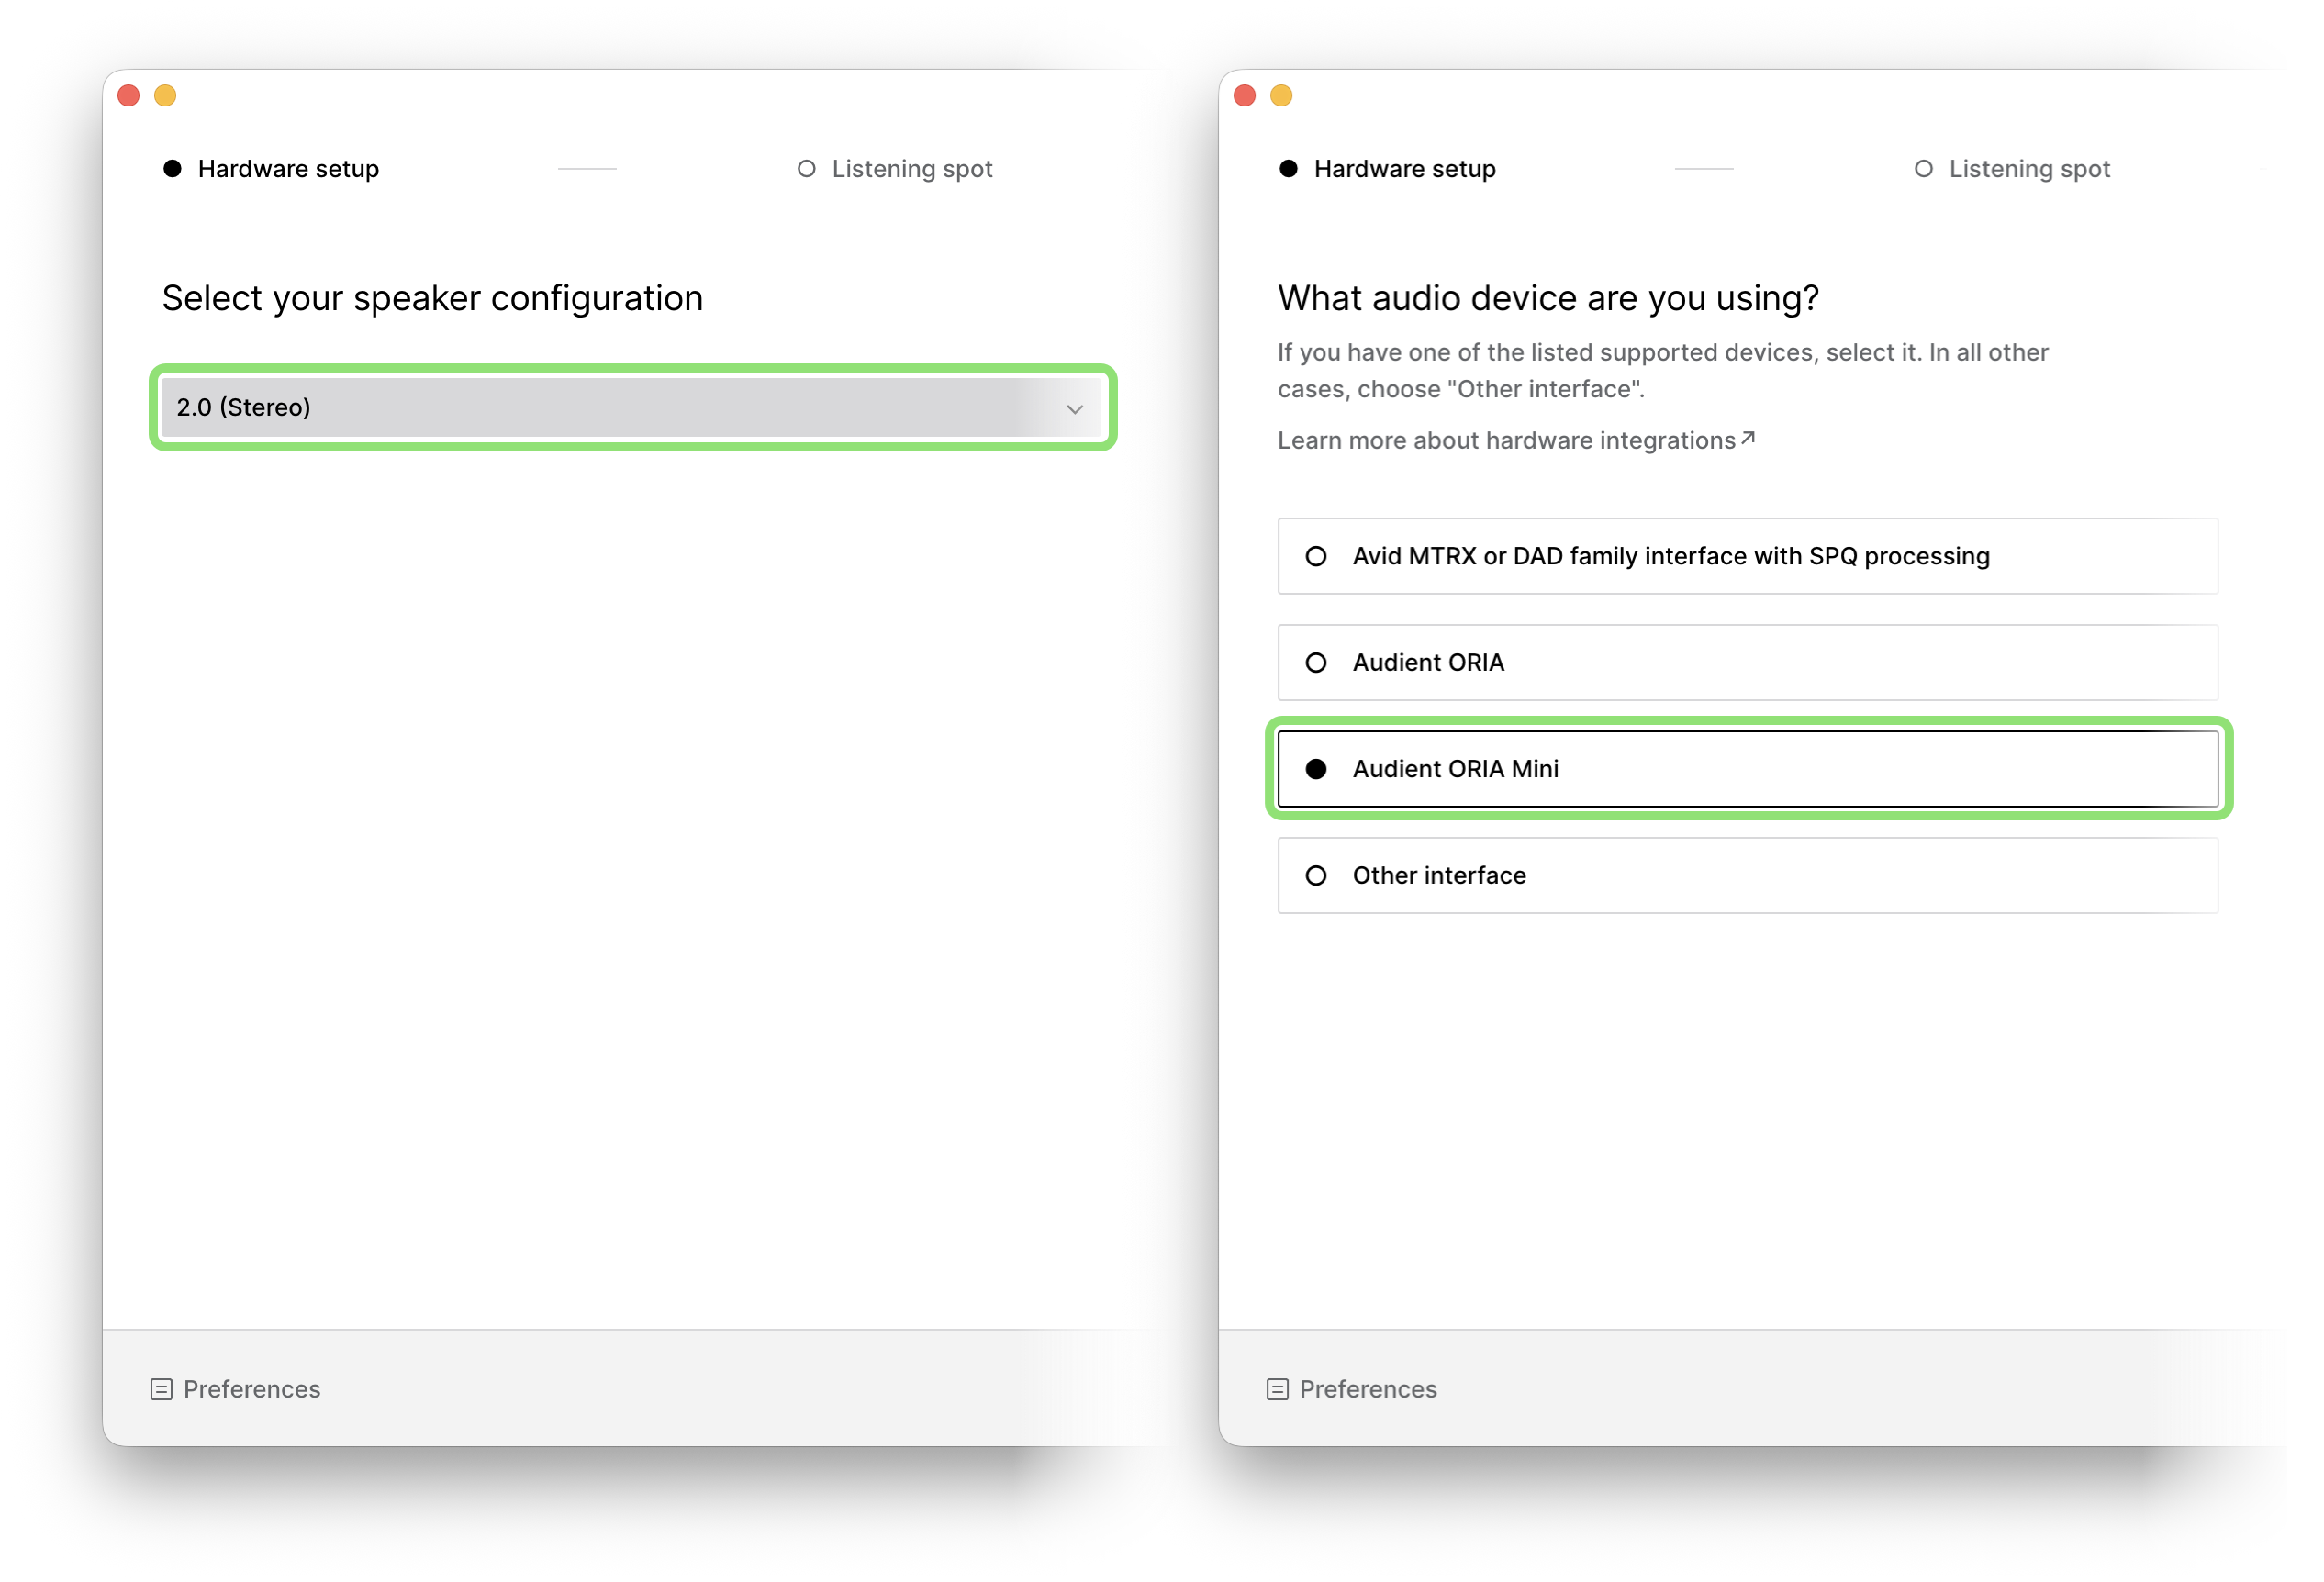The height and width of the screenshot is (1582, 2324).
Task: Close the left window with red button
Action: point(128,95)
